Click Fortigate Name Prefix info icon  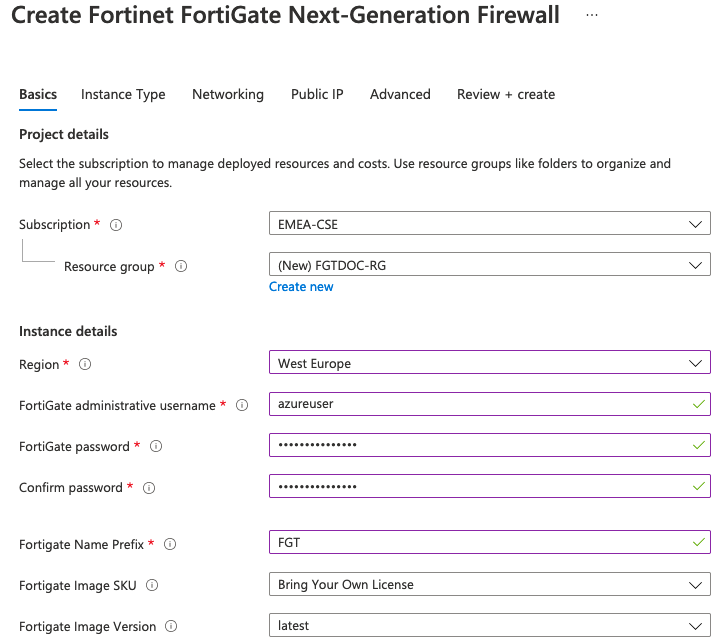[170, 545]
